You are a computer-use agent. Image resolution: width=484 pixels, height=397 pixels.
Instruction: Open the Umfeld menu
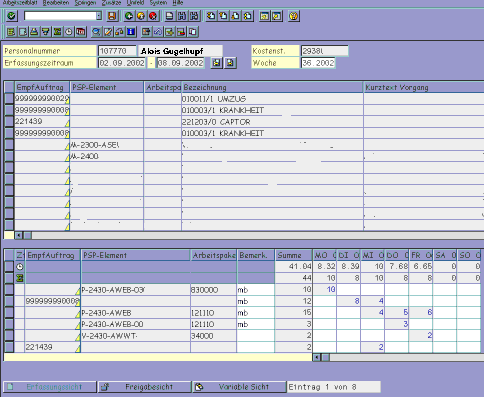coord(135,3)
